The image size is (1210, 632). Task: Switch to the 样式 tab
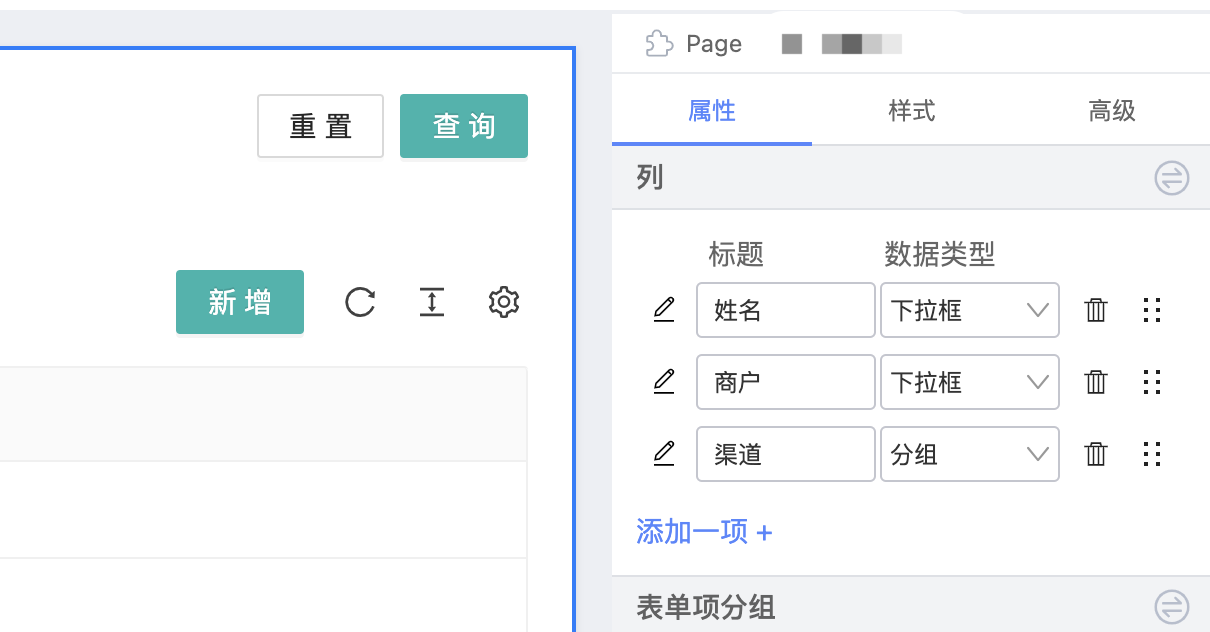[x=912, y=110]
